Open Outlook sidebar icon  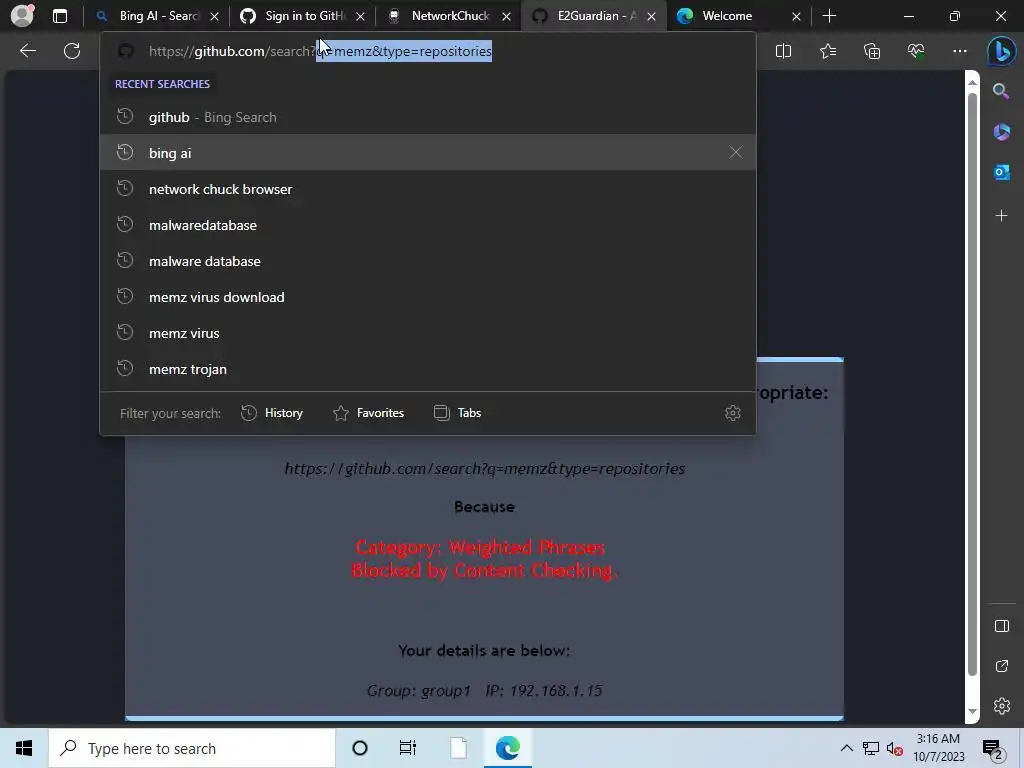(1001, 172)
